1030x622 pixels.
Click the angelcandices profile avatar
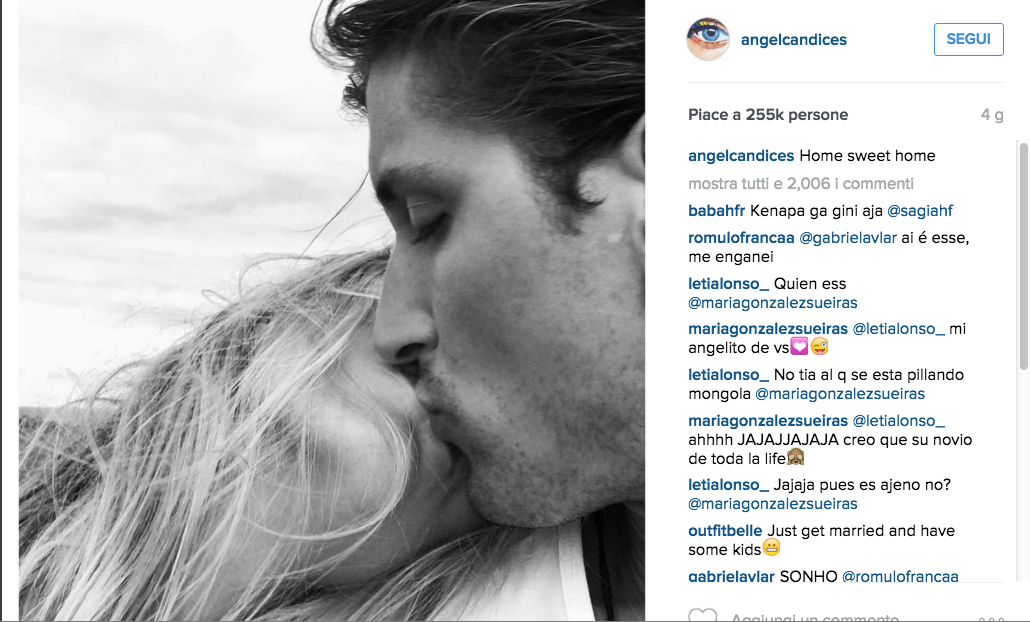707,39
